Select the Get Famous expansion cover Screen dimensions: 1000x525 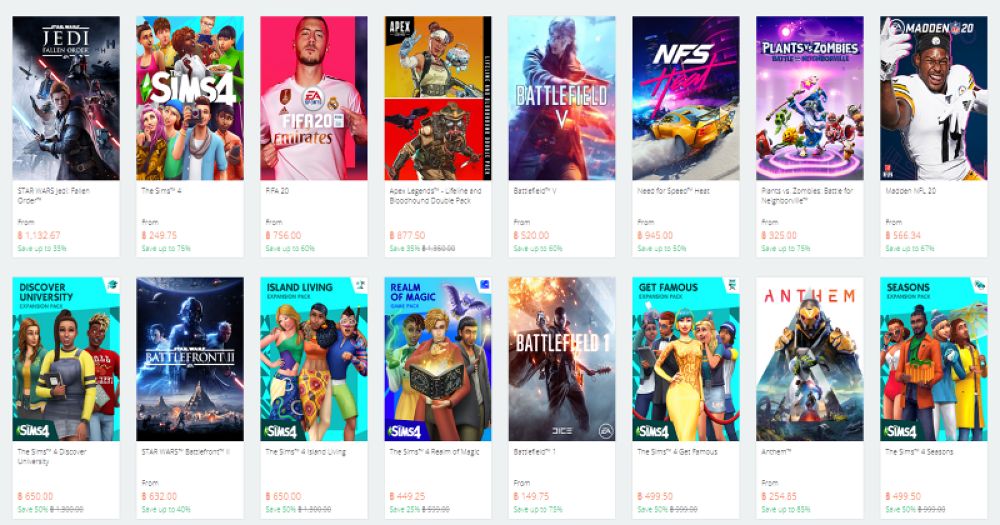686,359
